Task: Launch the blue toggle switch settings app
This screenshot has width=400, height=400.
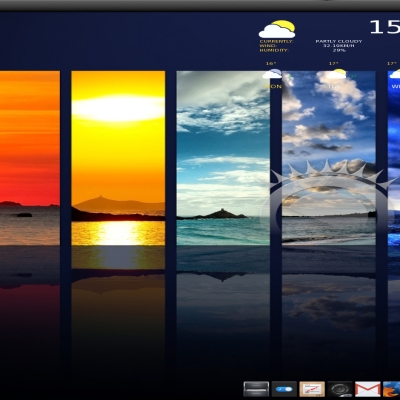Action: 284,389
